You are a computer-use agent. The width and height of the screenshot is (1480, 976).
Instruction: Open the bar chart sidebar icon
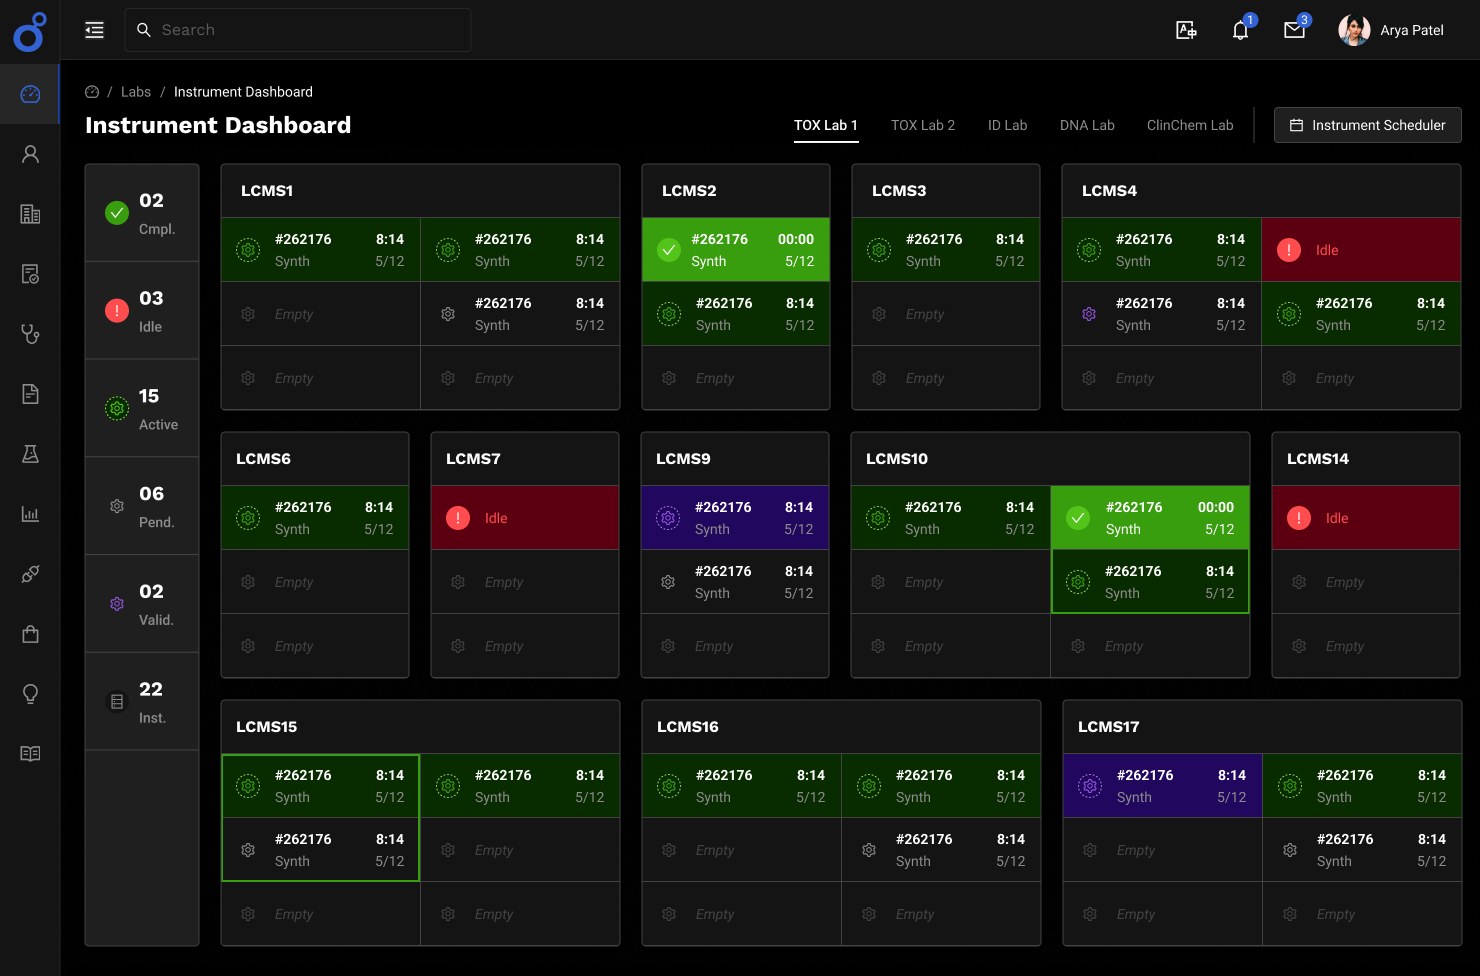pos(30,514)
